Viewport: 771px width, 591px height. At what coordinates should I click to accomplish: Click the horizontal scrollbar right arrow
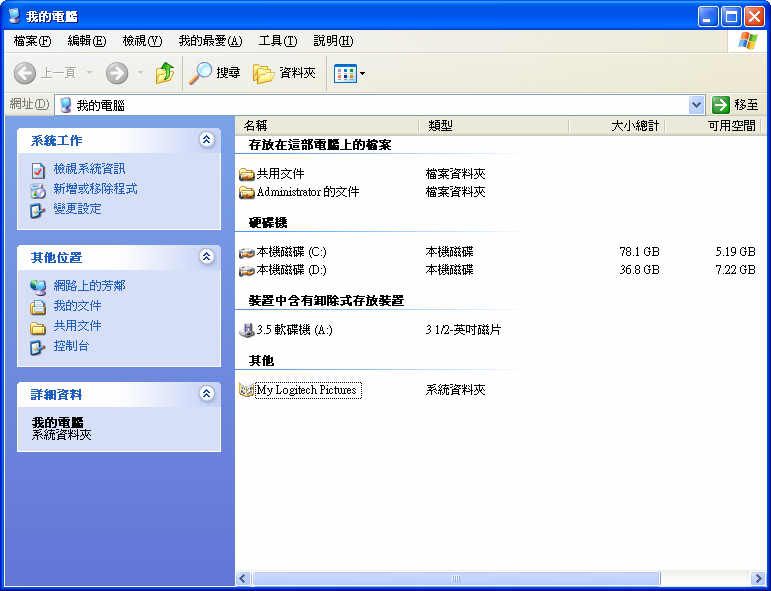point(758,578)
